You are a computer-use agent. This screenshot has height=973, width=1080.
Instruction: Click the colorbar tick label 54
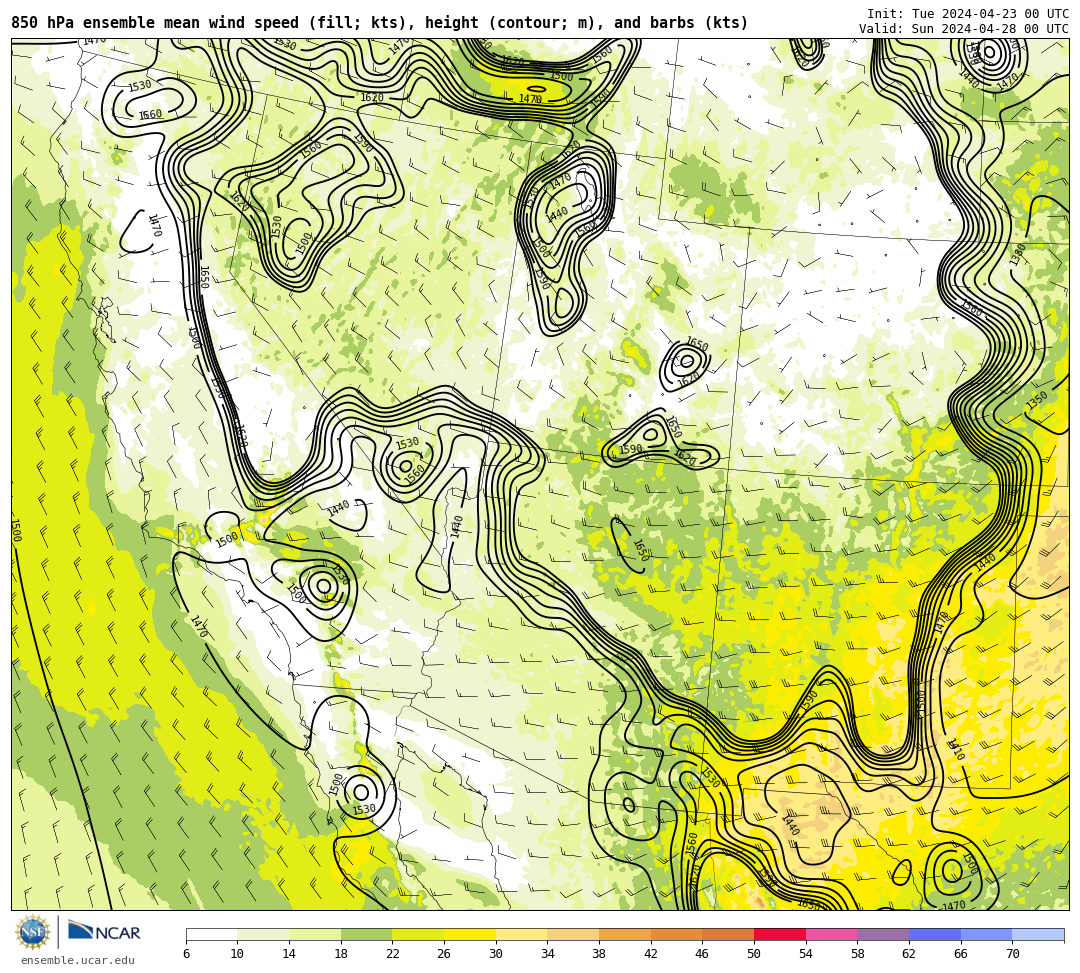(x=806, y=954)
